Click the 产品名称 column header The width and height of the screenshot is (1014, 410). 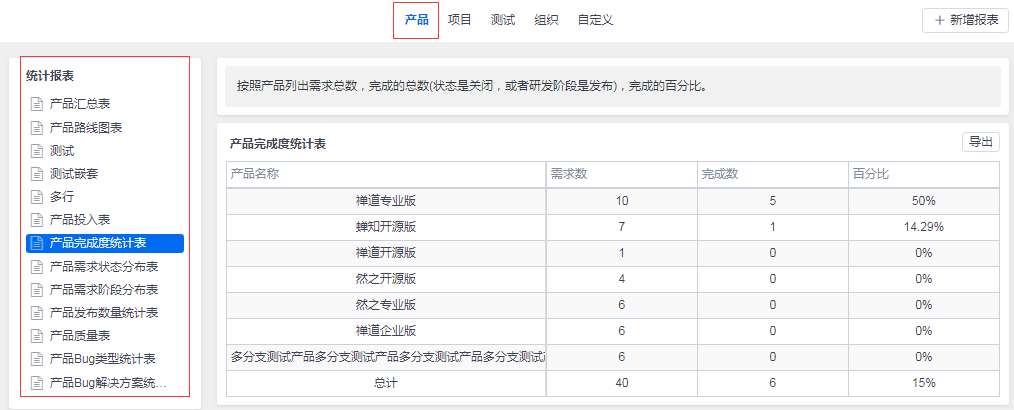tap(386, 174)
